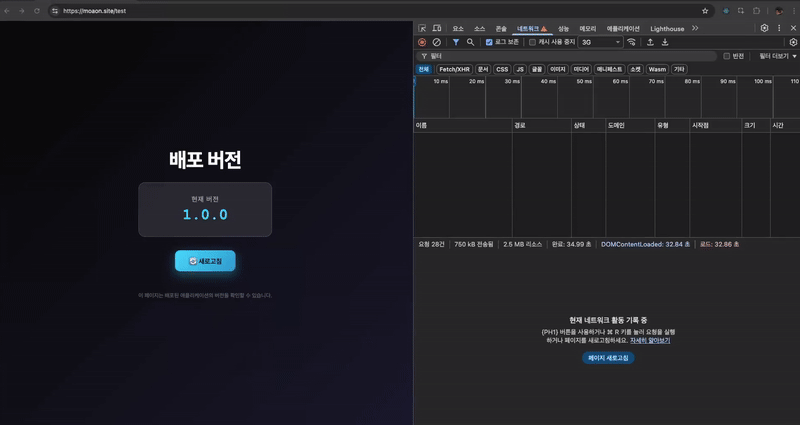Image resolution: width=800 pixels, height=425 pixels.
Task: Open the 자세히 알아보기 link
Action: (x=649, y=340)
